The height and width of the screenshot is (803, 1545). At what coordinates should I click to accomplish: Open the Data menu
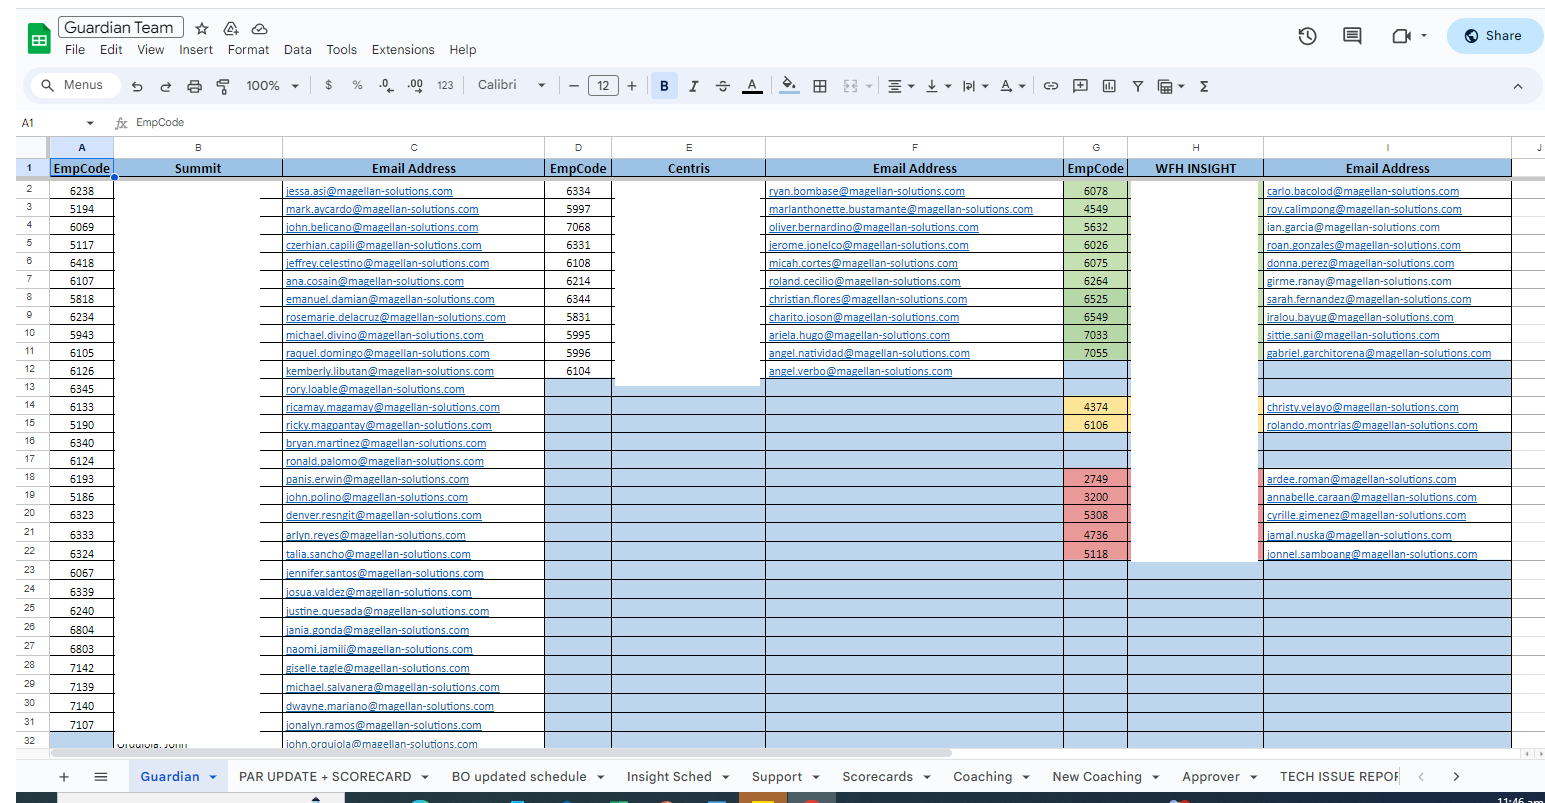298,50
